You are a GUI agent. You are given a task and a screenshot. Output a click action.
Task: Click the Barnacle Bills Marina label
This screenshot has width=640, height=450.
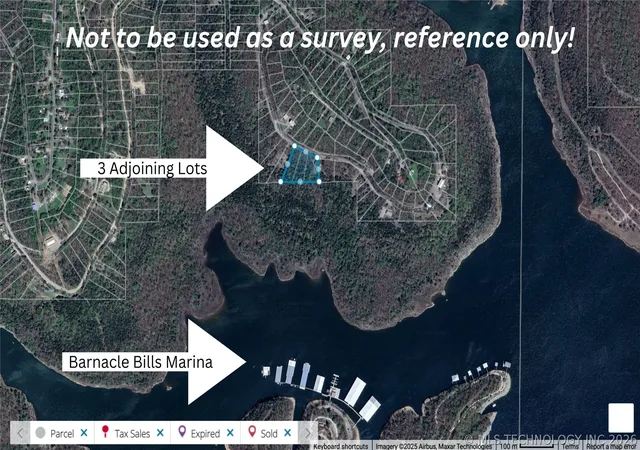tap(140, 362)
